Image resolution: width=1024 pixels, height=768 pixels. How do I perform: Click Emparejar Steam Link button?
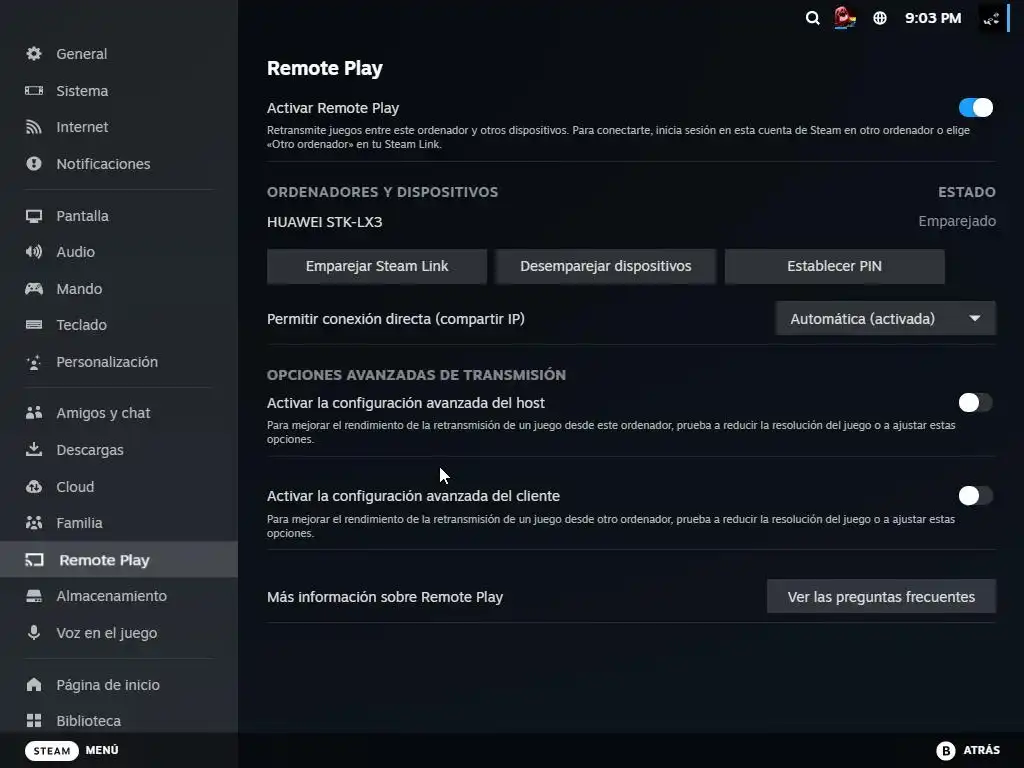coord(377,266)
